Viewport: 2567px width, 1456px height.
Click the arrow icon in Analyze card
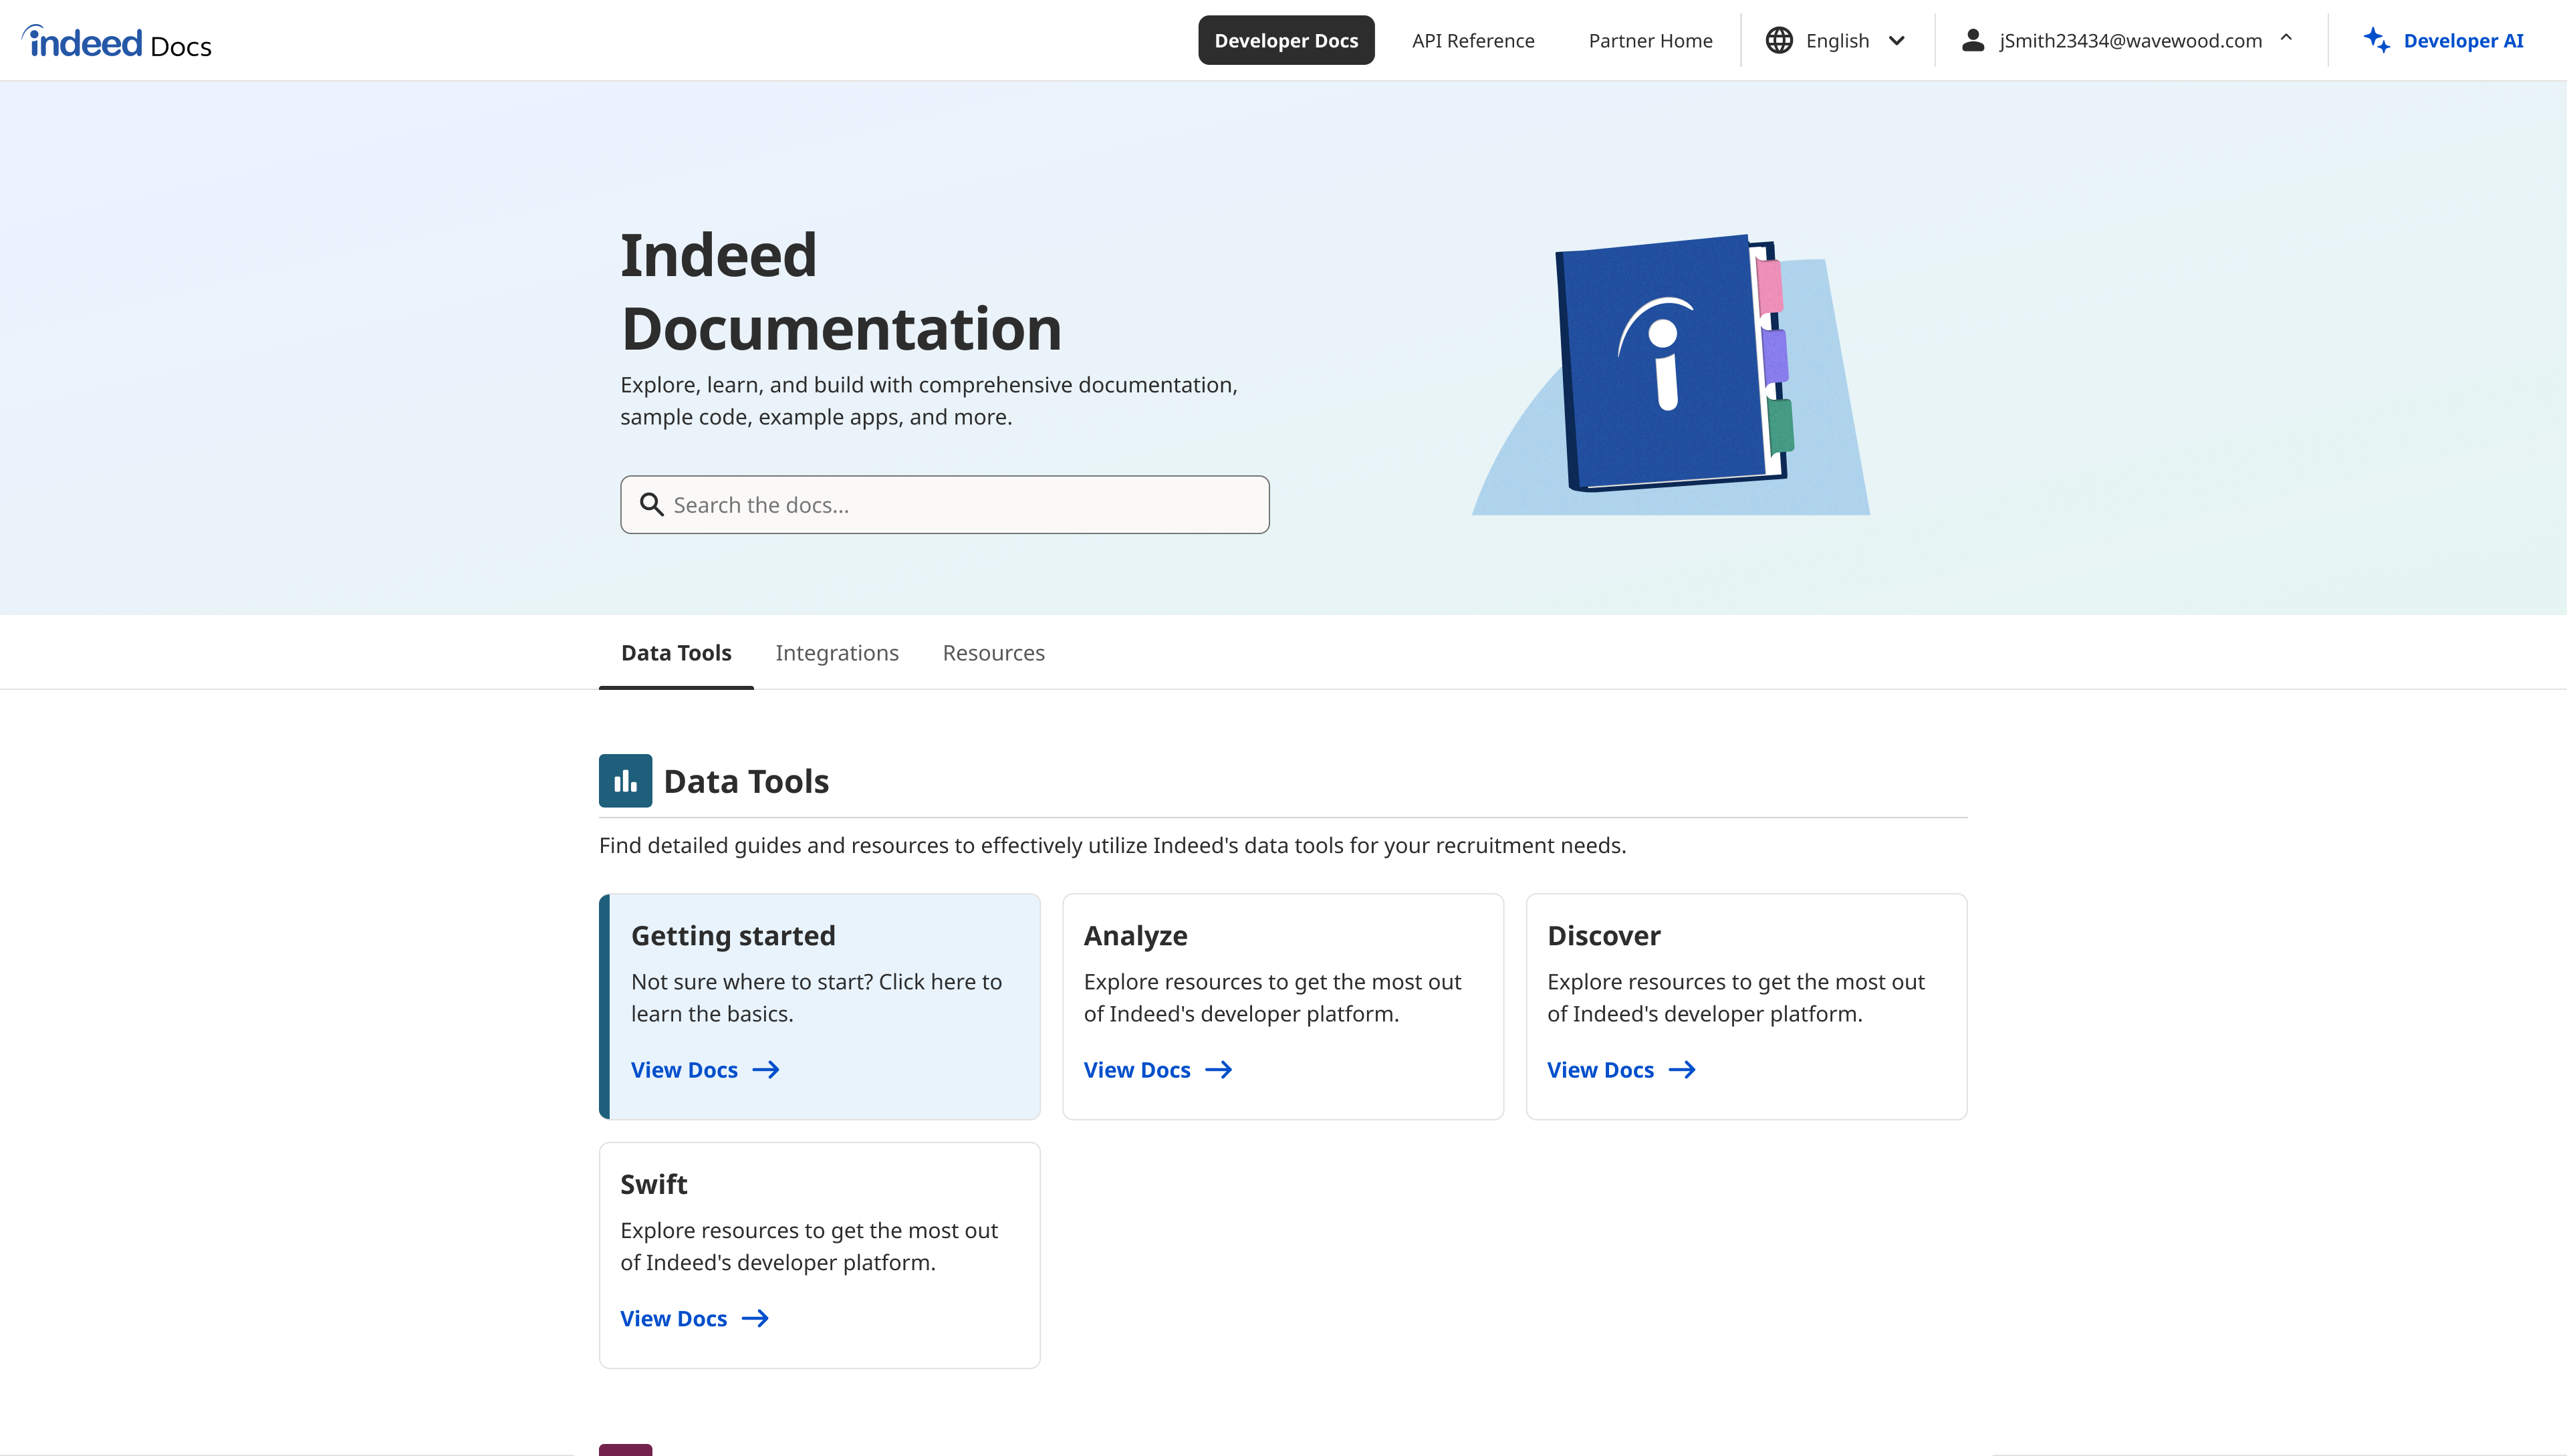(x=1218, y=1070)
